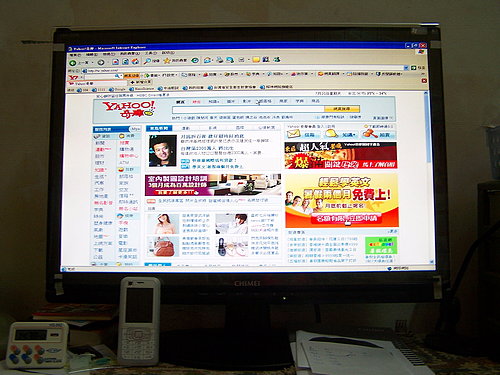This screenshot has height=375, width=500.
Task: Click the Yahoo! 奇摩 logo
Action: (129, 109)
